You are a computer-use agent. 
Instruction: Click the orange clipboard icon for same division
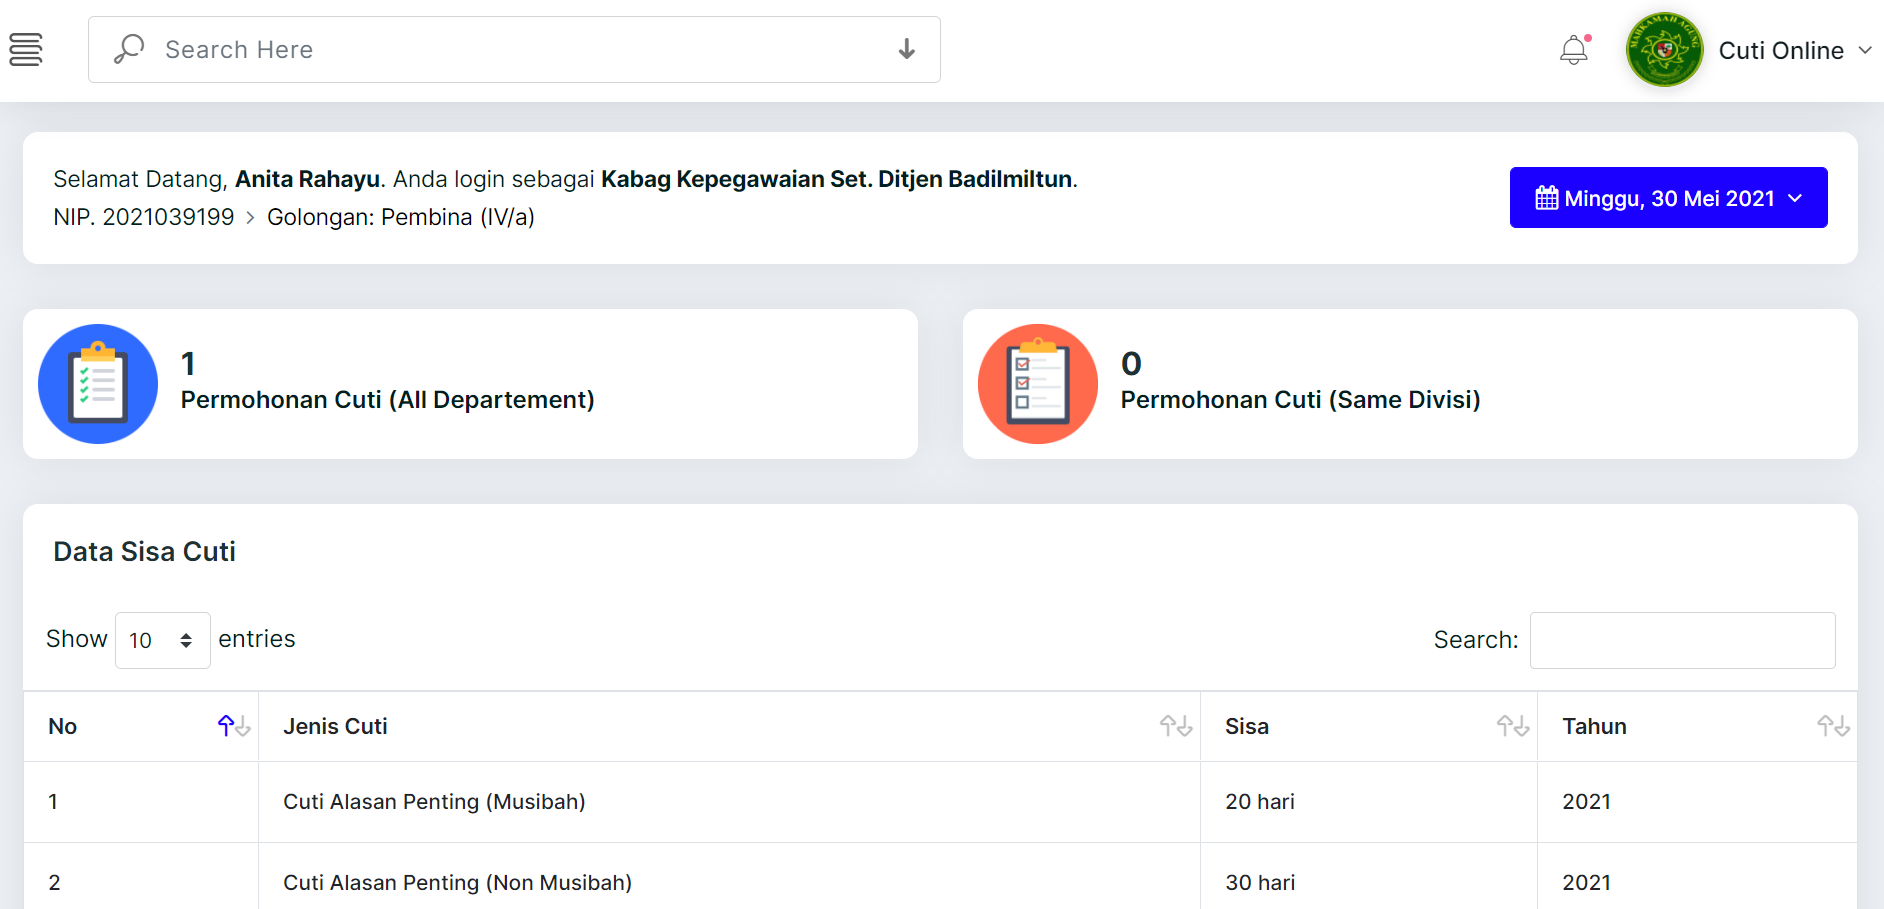pyautogui.click(x=1037, y=383)
